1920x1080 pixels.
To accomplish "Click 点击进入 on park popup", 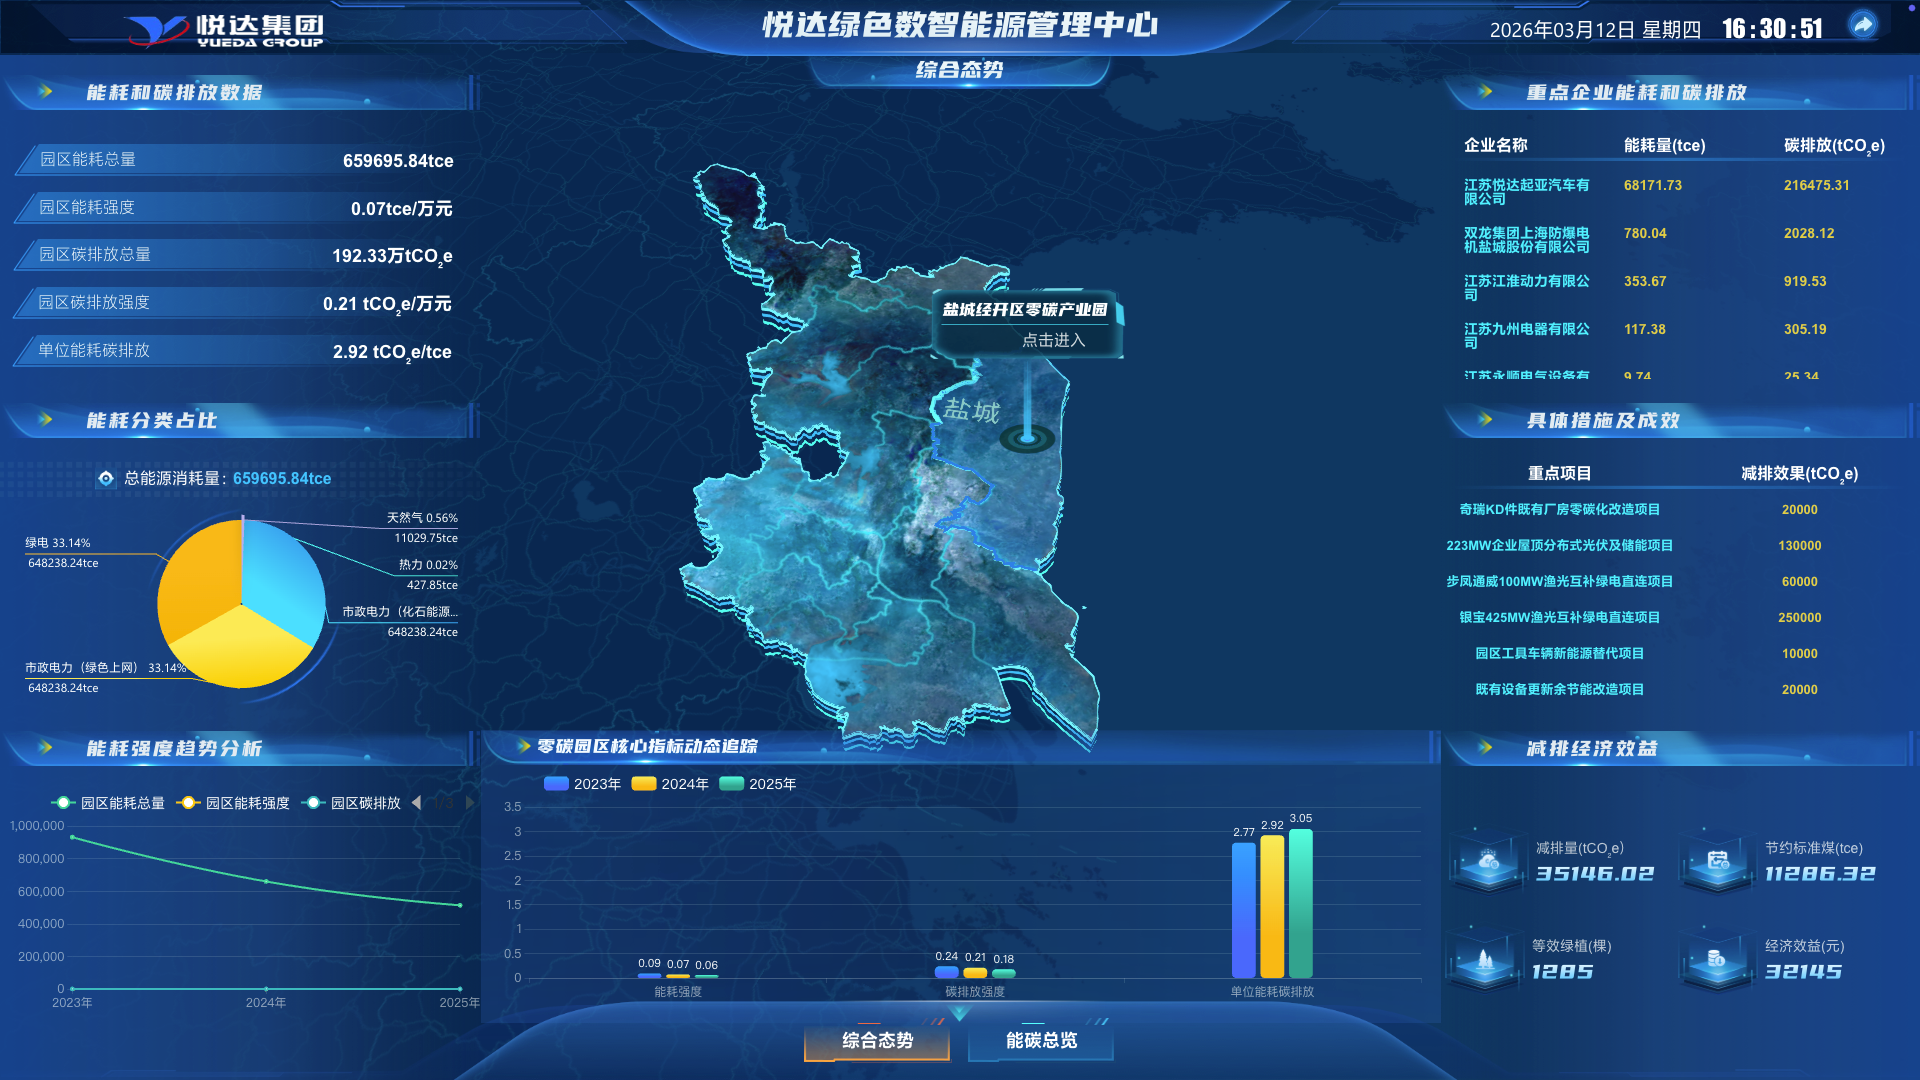I will pyautogui.click(x=1053, y=341).
